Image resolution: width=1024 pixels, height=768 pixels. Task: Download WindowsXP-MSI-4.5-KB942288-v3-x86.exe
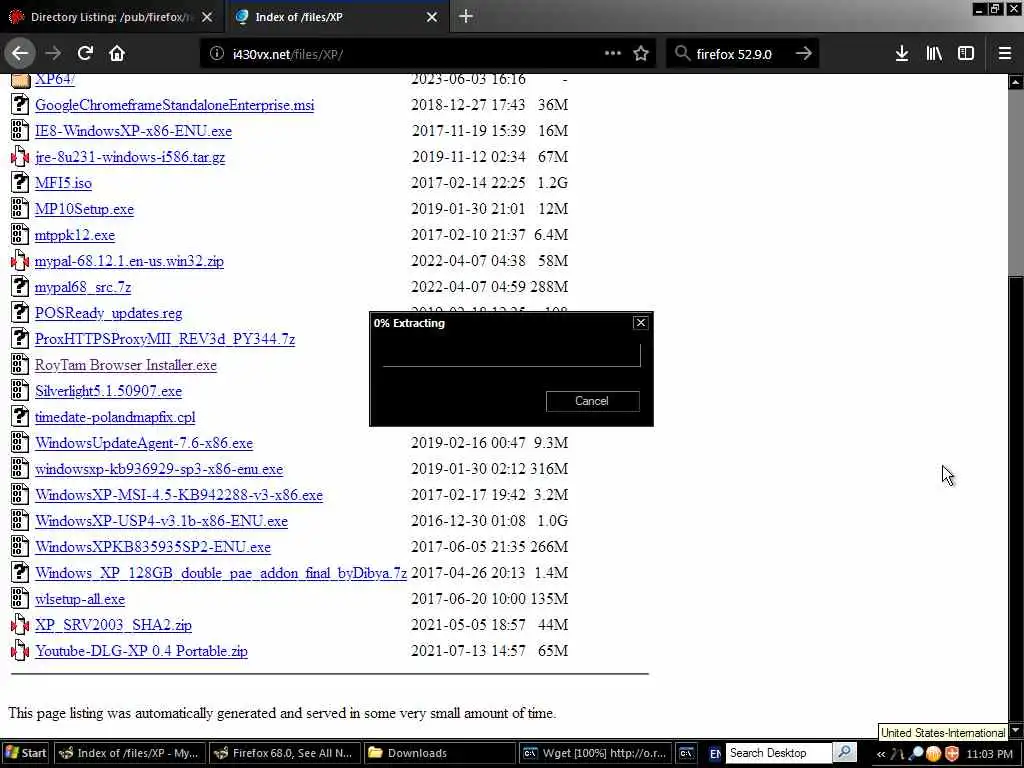(x=179, y=495)
